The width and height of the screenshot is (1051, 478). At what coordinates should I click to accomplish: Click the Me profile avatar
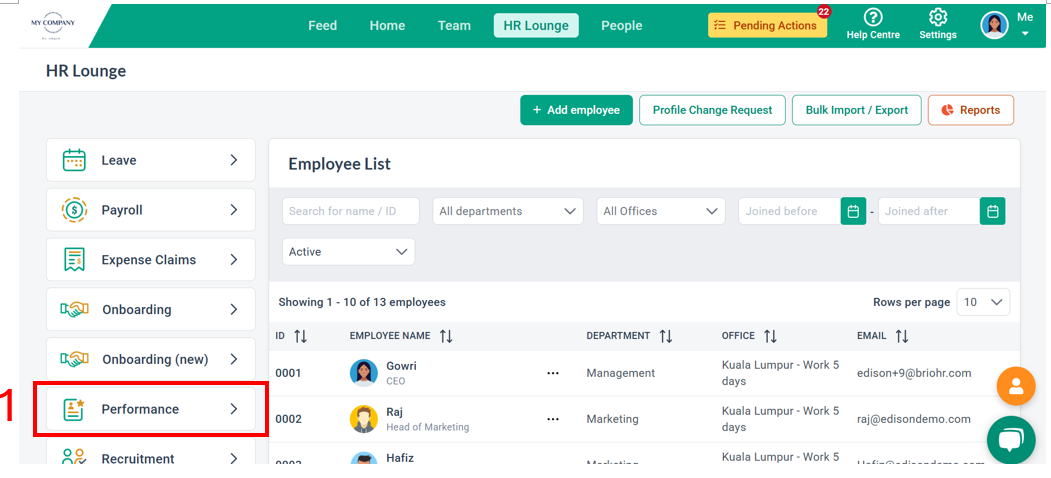point(994,25)
